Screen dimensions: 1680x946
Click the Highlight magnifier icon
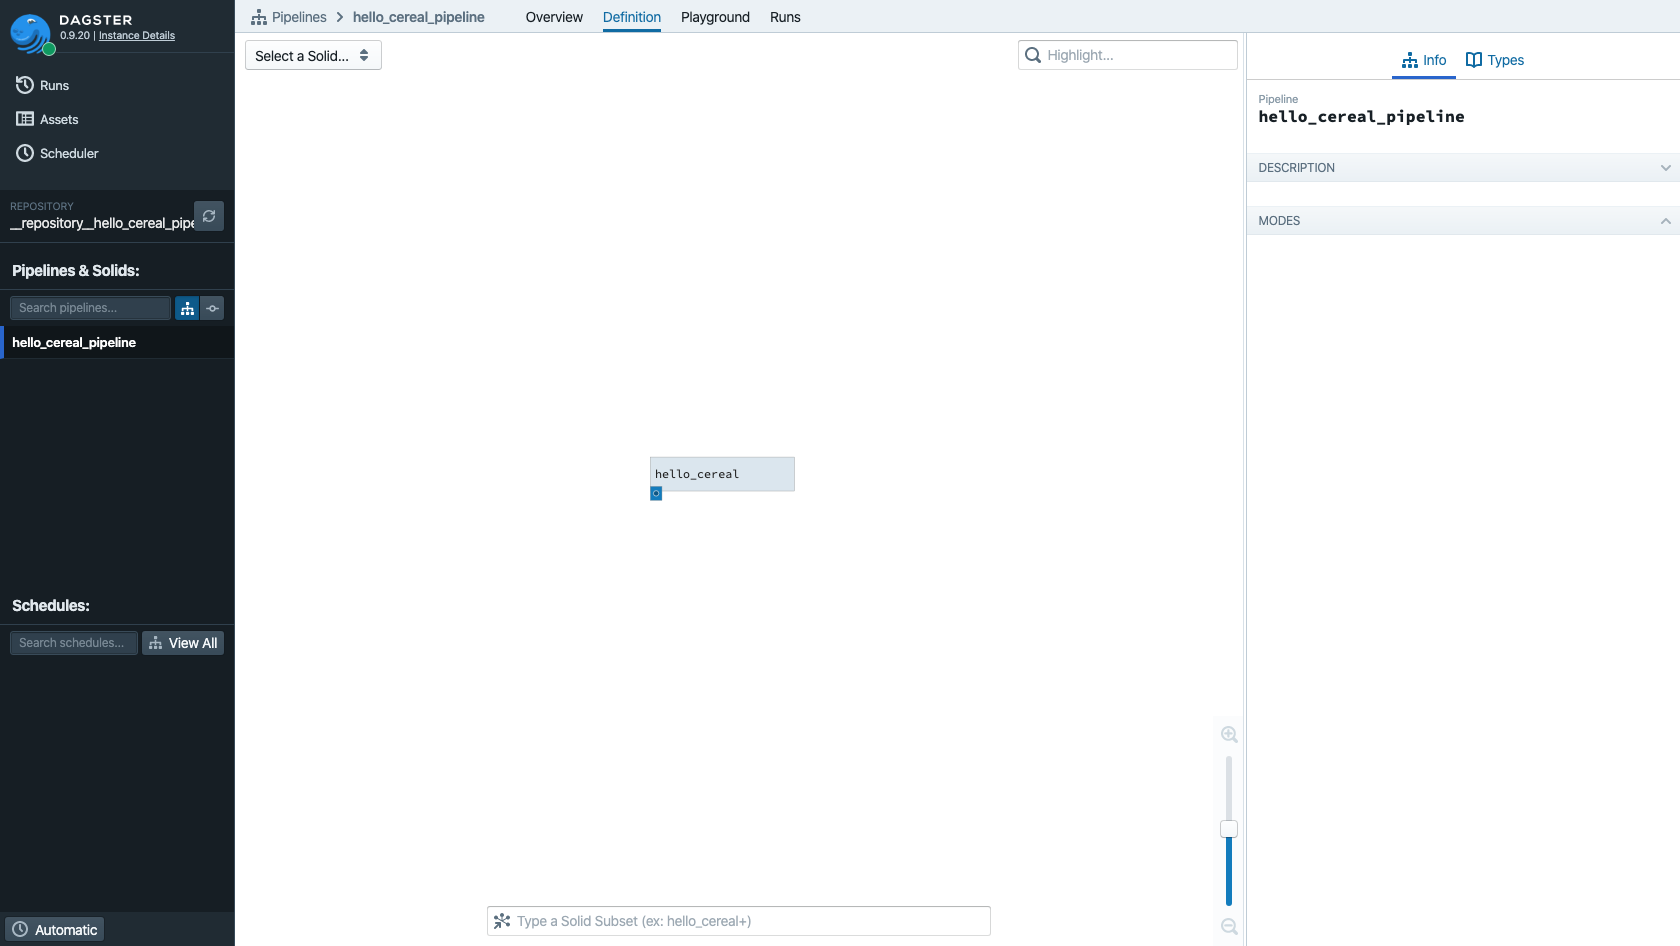(x=1033, y=55)
